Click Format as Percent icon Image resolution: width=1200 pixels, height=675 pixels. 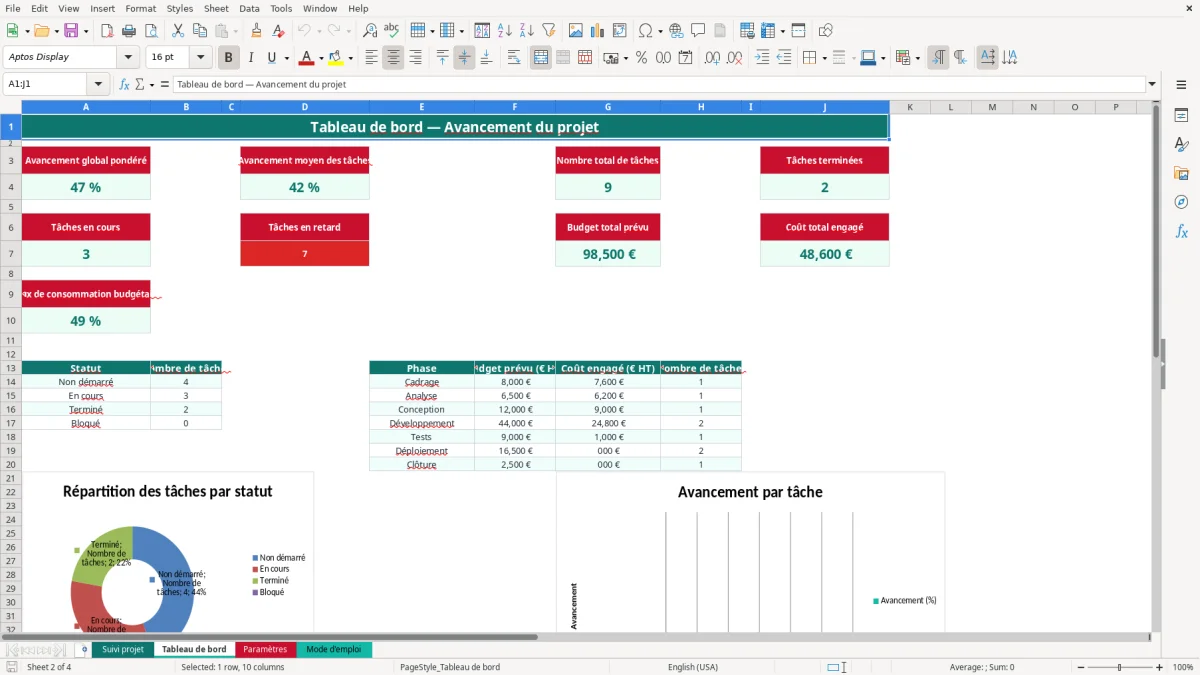[641, 57]
